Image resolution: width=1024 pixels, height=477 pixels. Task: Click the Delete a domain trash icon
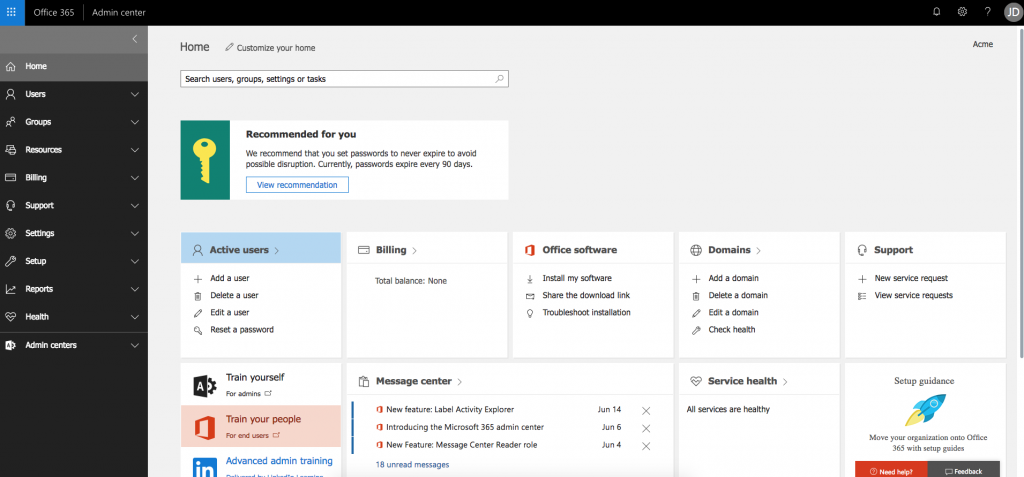pyautogui.click(x=696, y=295)
